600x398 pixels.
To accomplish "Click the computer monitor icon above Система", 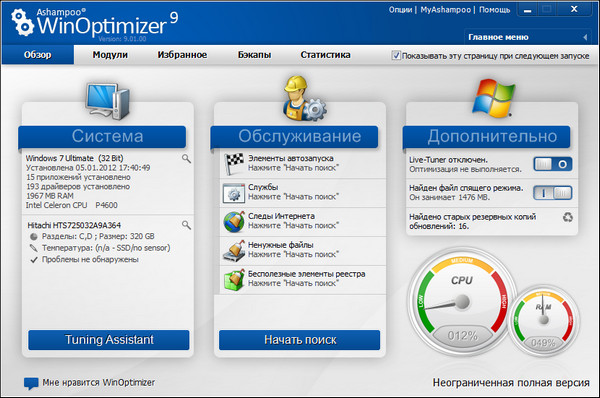I will (x=108, y=101).
